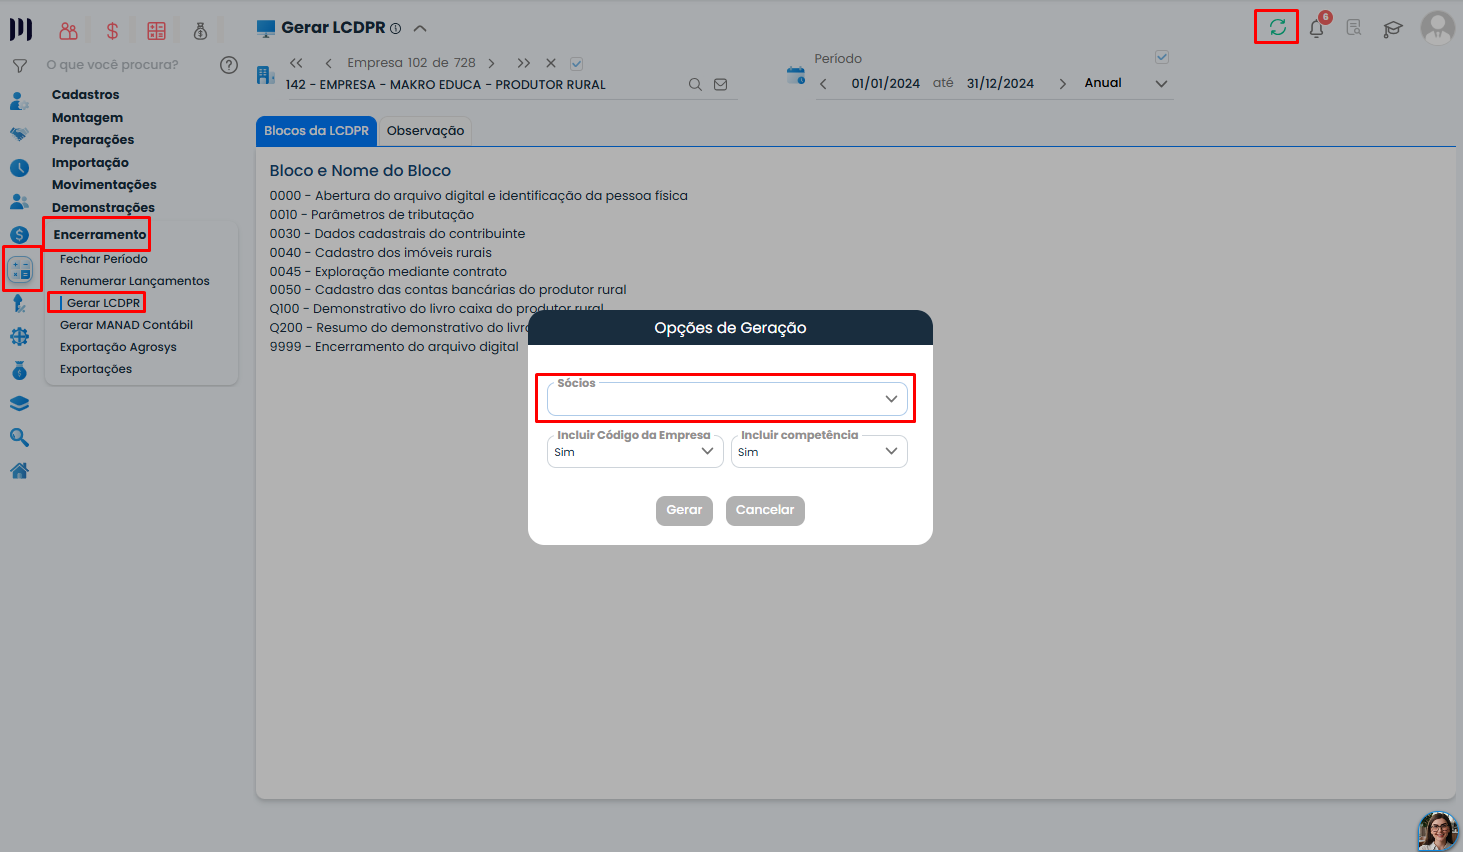
Task: Open the notifications bell
Action: [1317, 28]
